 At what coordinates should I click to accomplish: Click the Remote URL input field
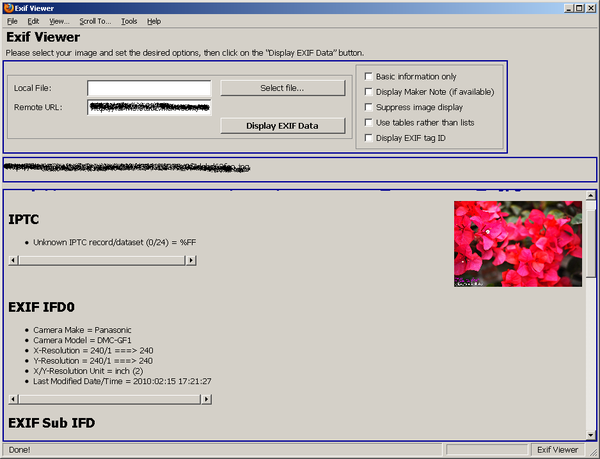149,107
